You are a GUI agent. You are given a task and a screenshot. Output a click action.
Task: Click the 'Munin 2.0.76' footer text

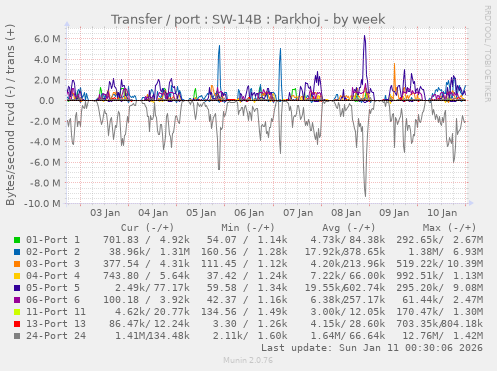248,360
